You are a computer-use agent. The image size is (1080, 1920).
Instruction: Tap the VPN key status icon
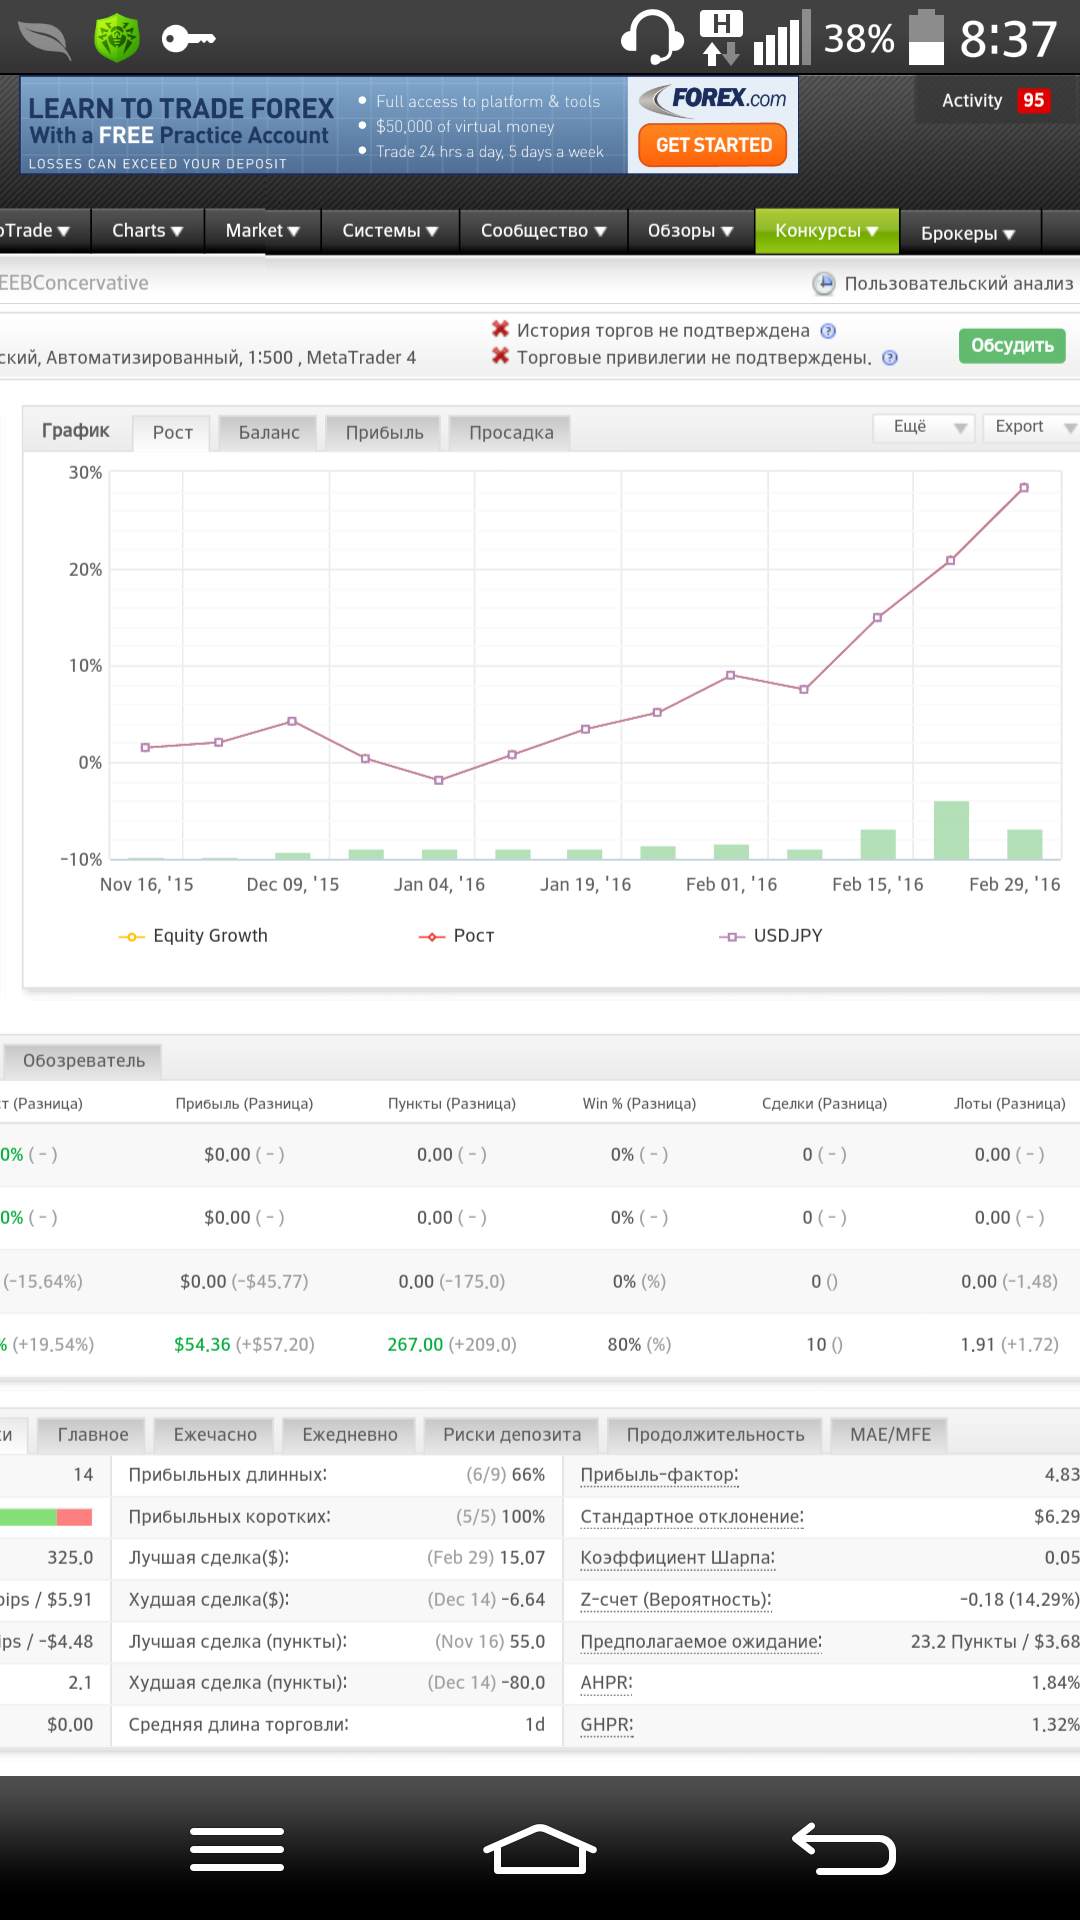189,39
